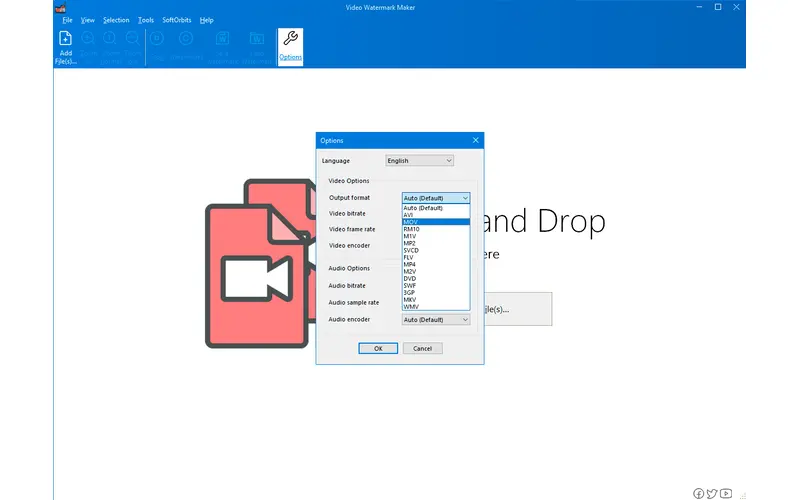Click the Add File(s) toolbar icon
The height and width of the screenshot is (500, 800).
pos(65,45)
